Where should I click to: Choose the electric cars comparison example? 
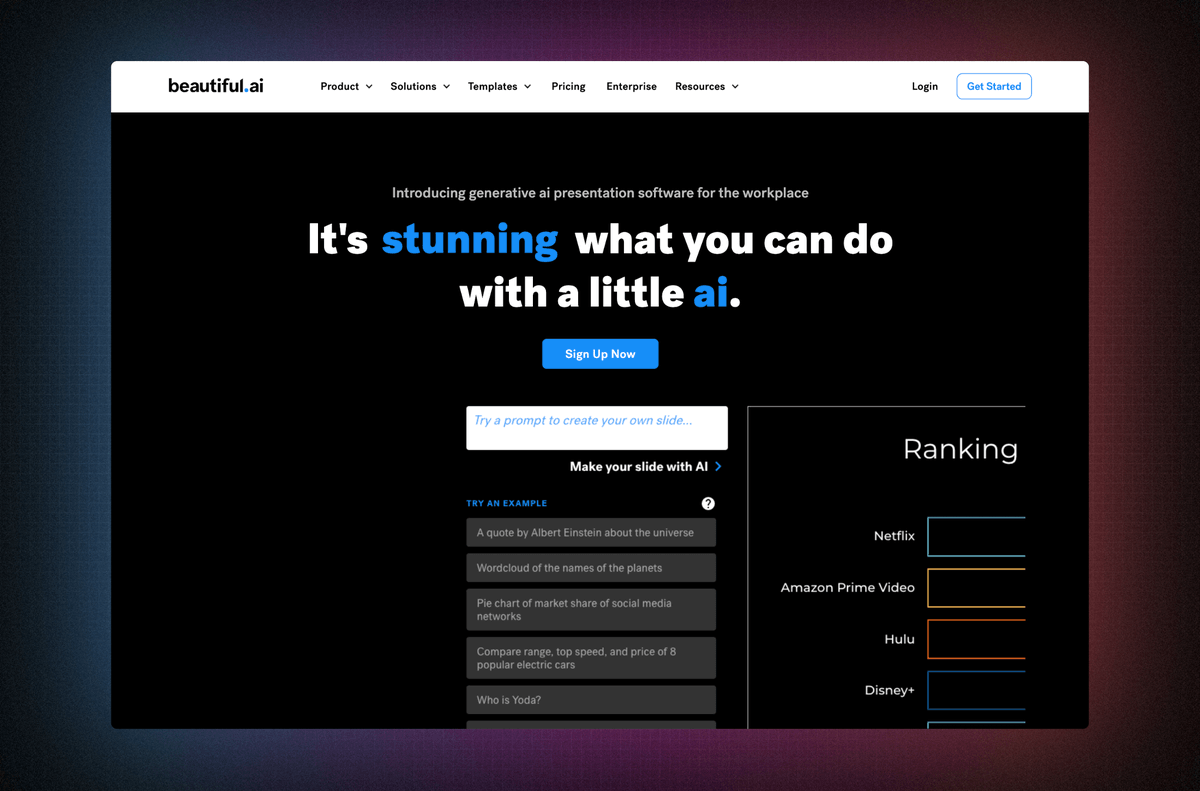[591, 658]
